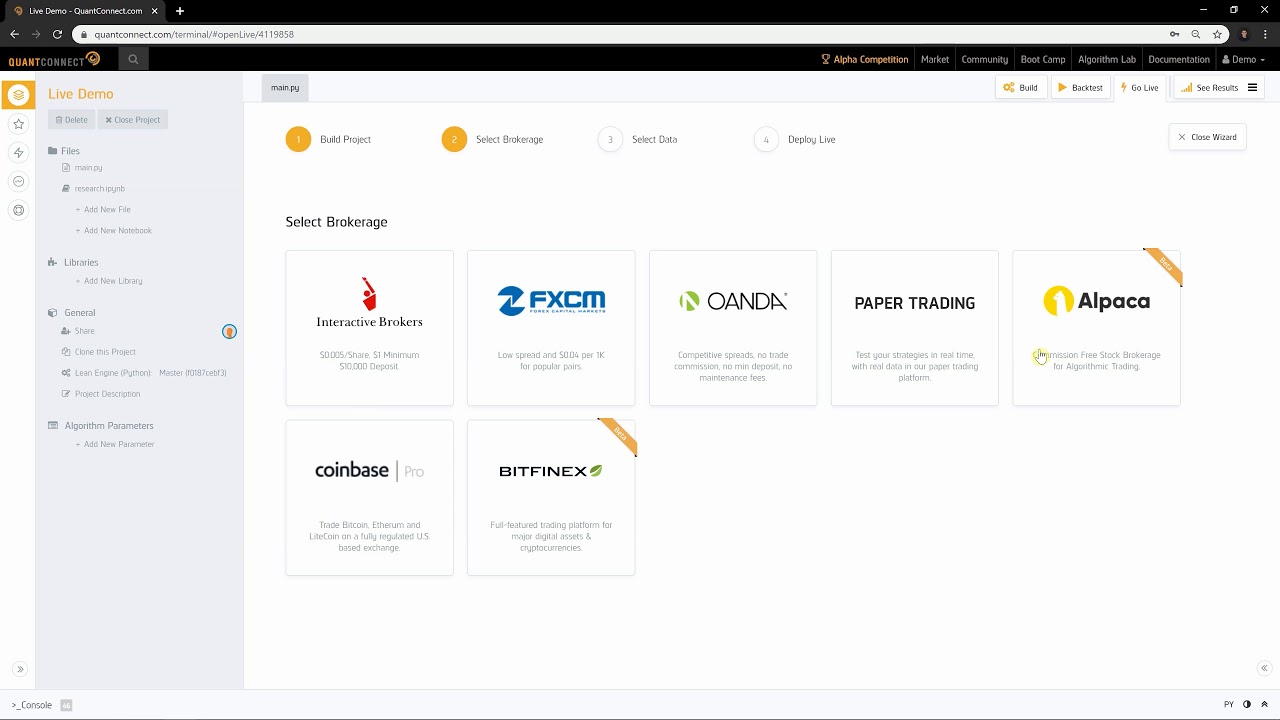Click the saved password key icon
Viewport: 1280px width, 720px height.
click(x=1174, y=34)
